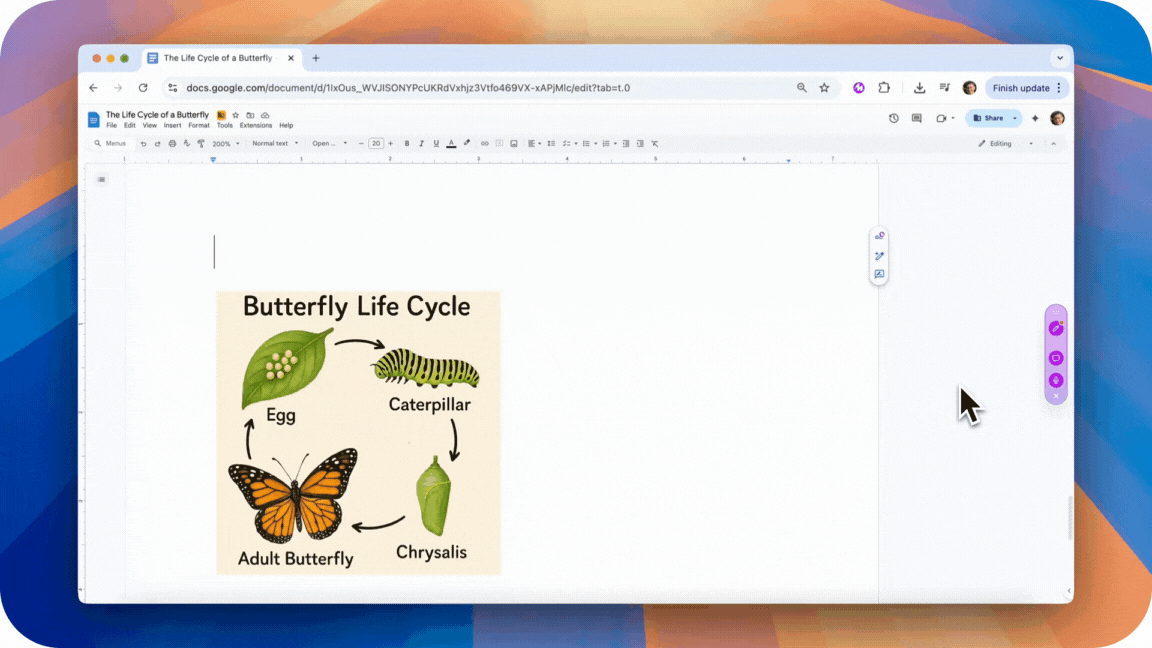
Task: Toggle underline formatting
Action: 435,143
